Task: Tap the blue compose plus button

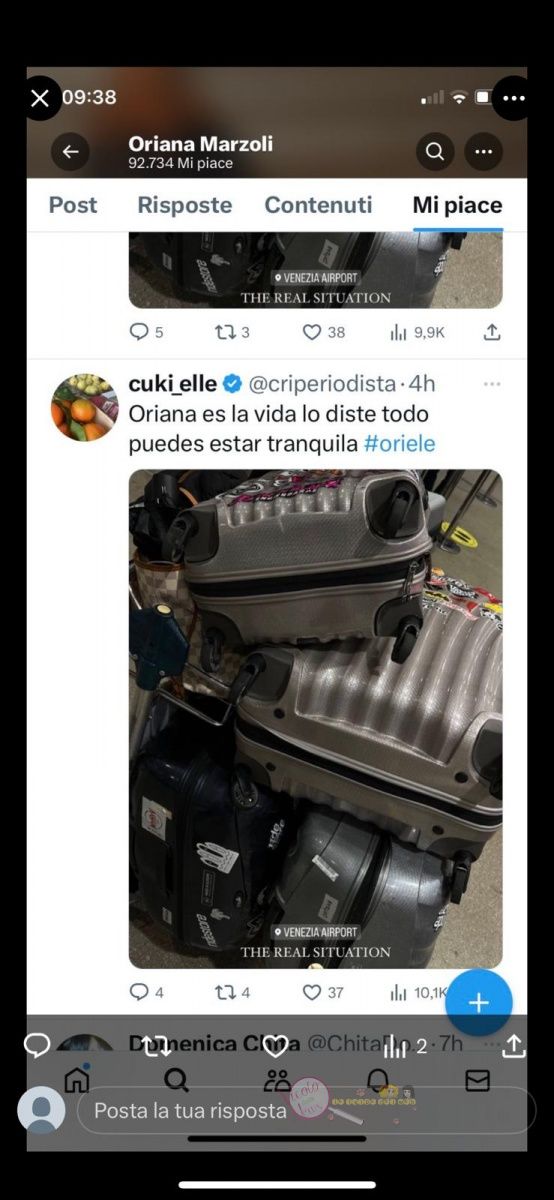Action: point(479,1002)
